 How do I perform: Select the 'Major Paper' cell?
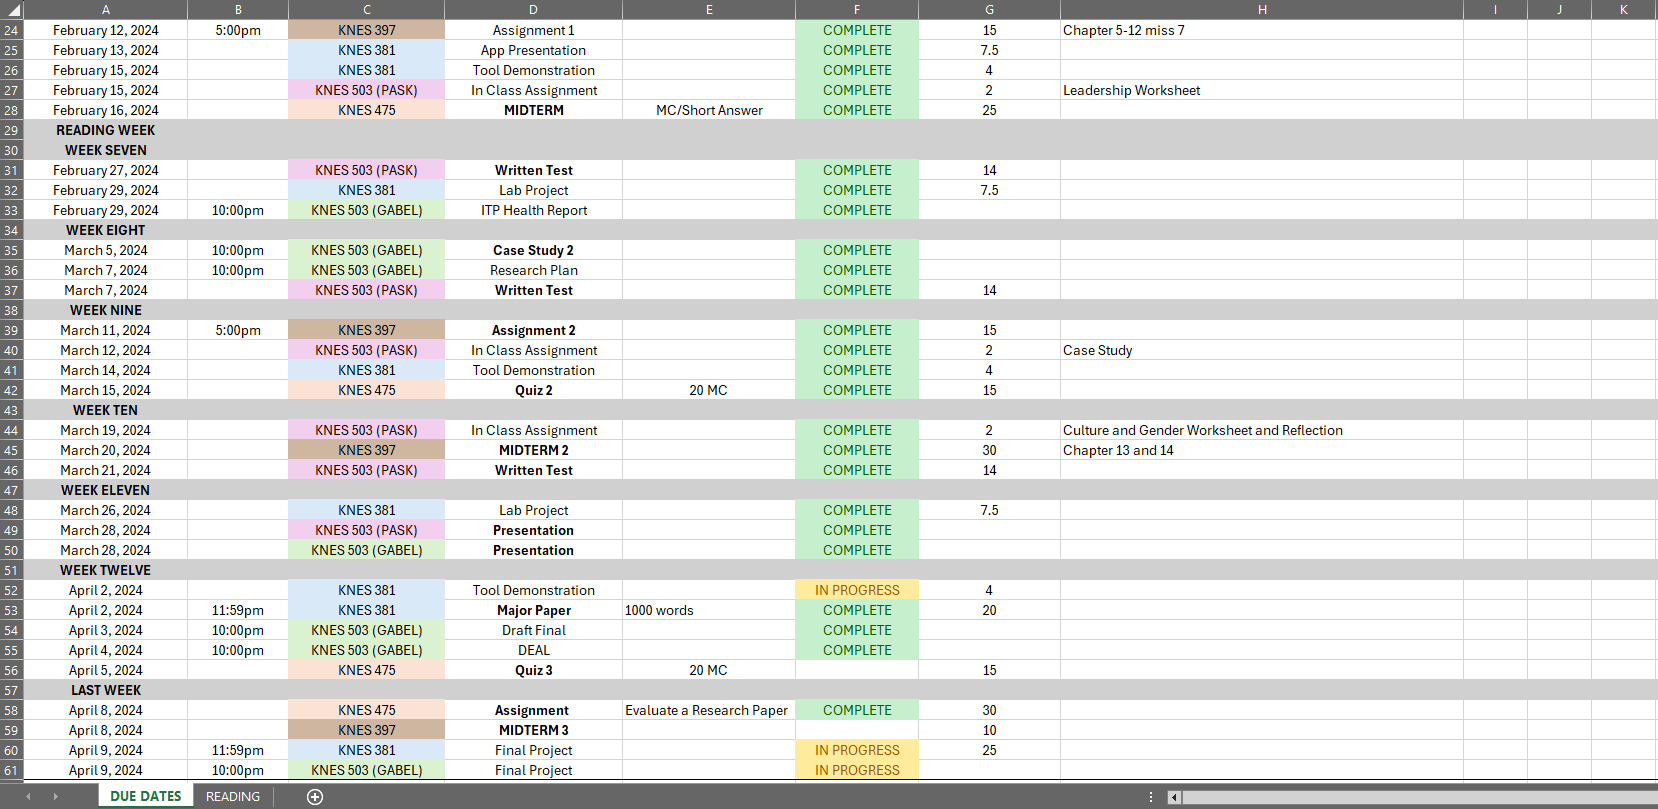tap(533, 610)
